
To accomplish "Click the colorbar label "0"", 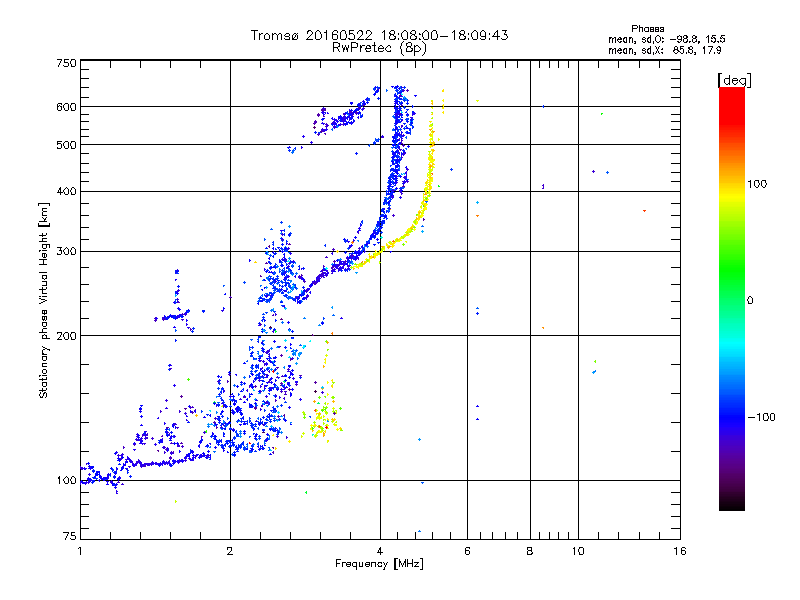I will point(750,301).
